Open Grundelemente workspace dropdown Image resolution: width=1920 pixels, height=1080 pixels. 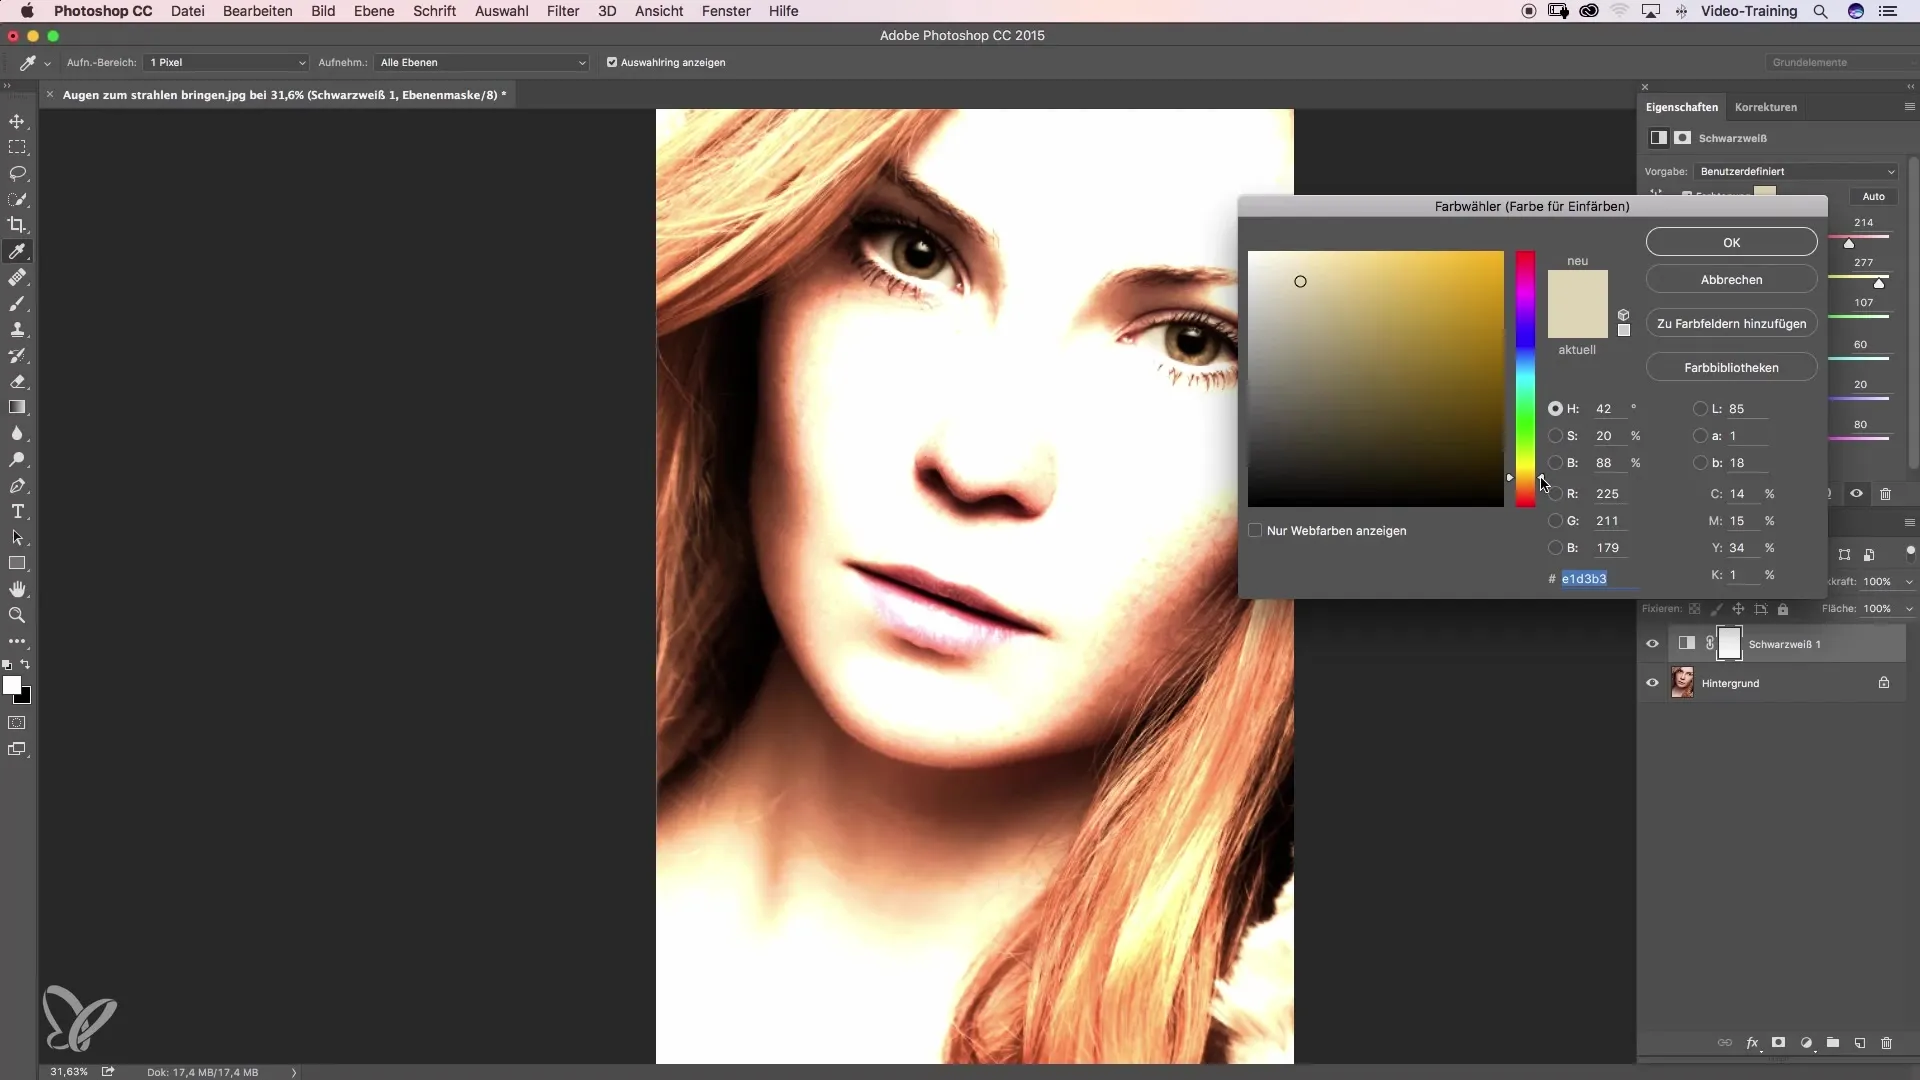(1842, 62)
